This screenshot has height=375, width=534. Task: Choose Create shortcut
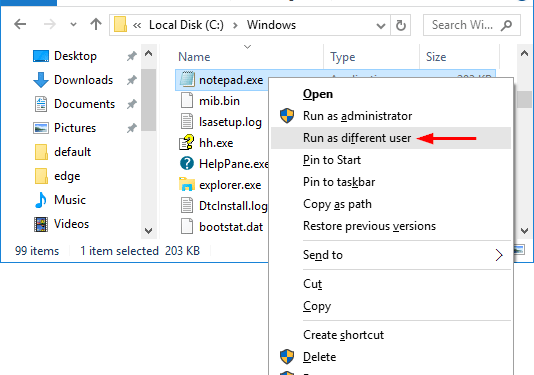391,335
